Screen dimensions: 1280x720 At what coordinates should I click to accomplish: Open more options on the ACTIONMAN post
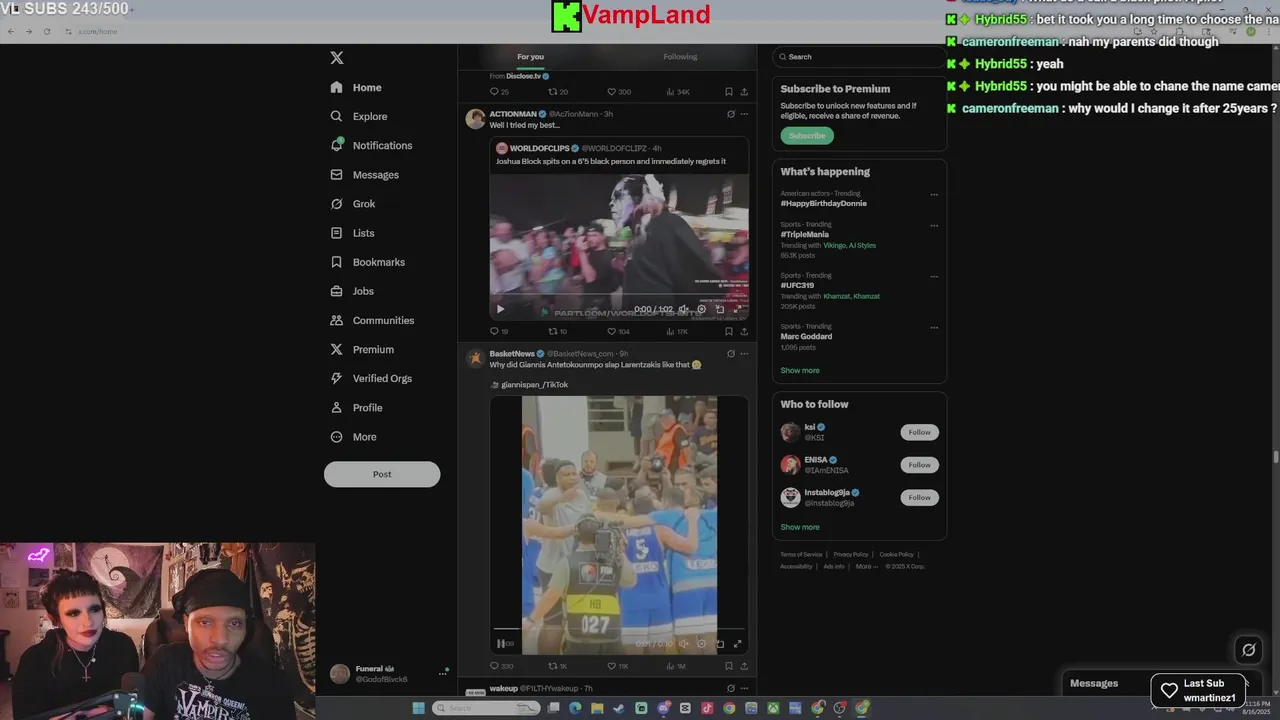[x=744, y=114]
